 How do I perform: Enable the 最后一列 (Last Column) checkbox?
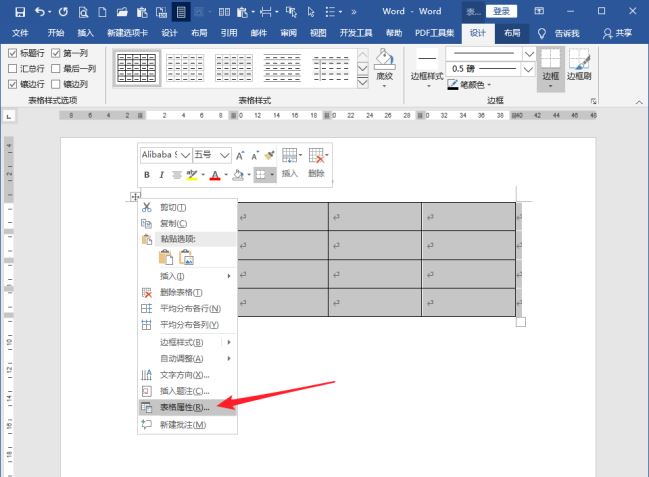[55, 68]
